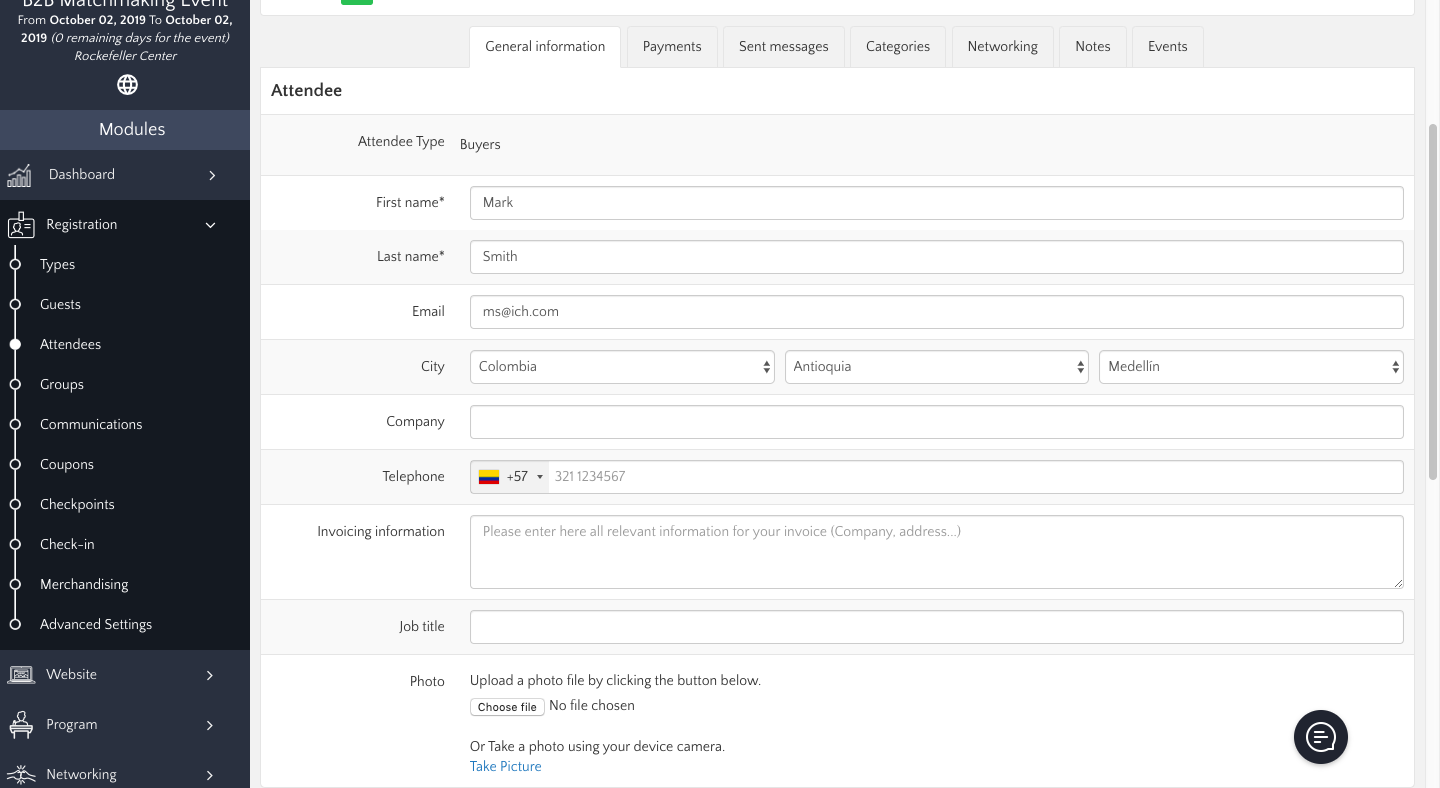The image size is (1440, 788).
Task: Open the chat support bubble
Action: coord(1320,737)
